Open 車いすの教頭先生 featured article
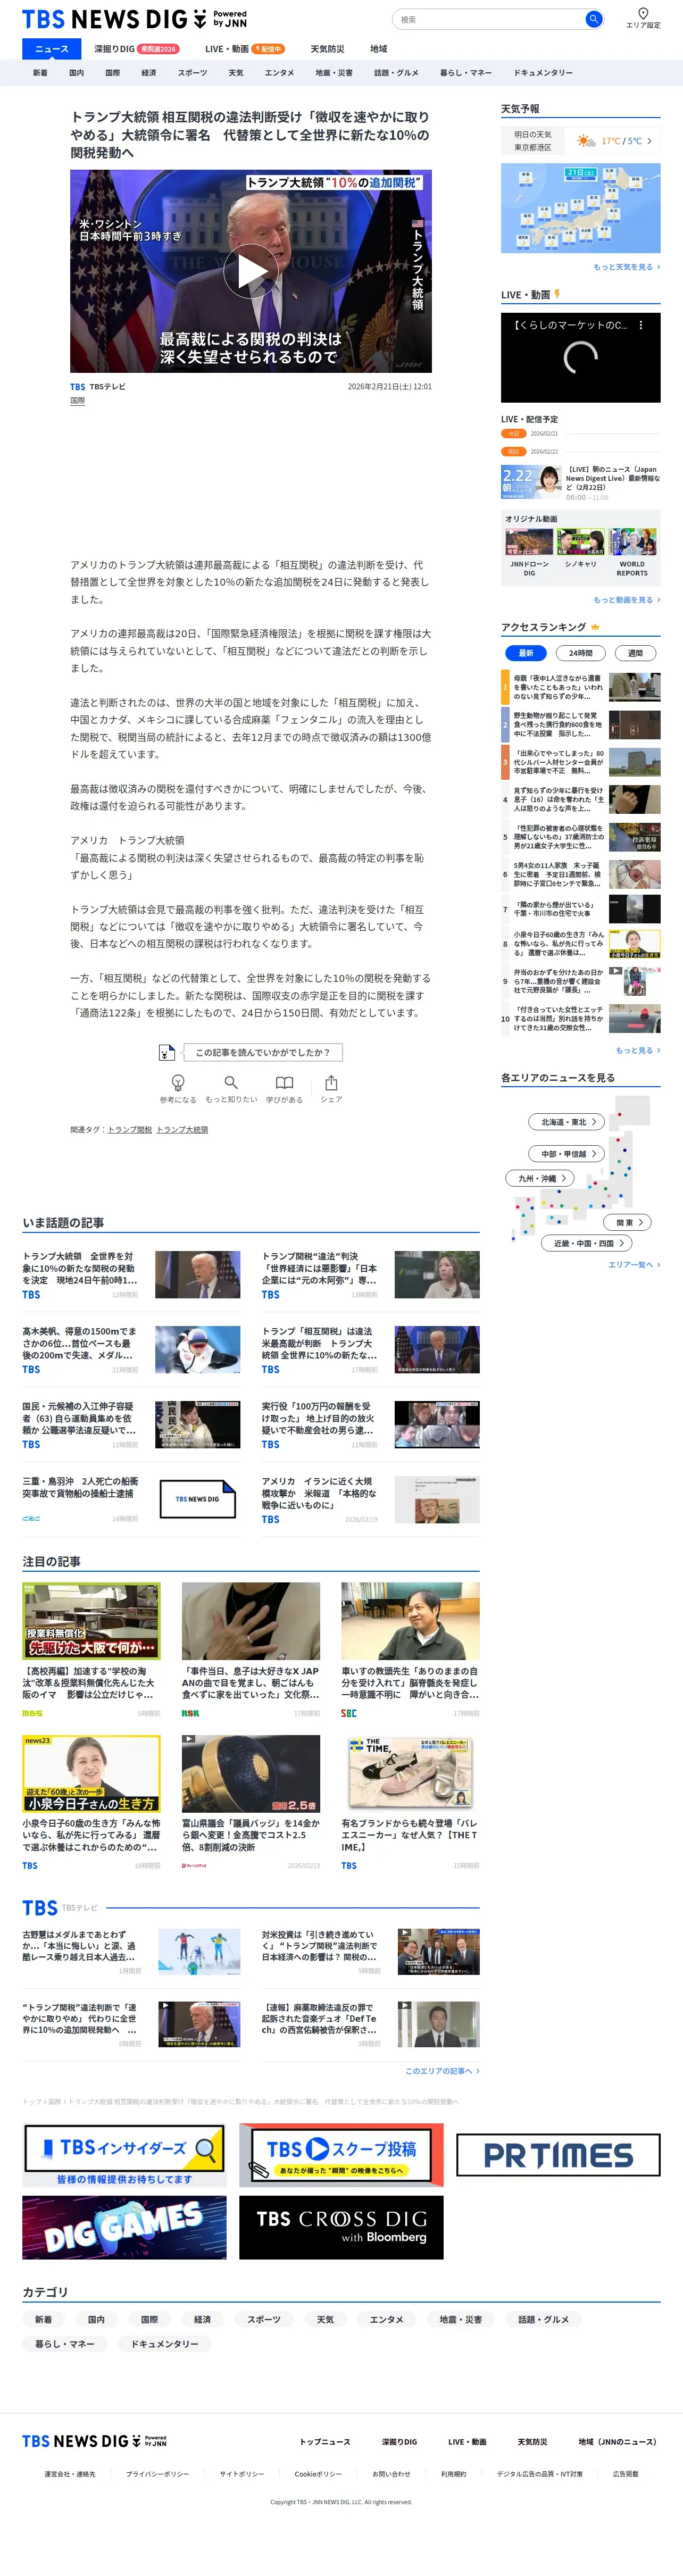The width and height of the screenshot is (683, 2576). point(410,1649)
